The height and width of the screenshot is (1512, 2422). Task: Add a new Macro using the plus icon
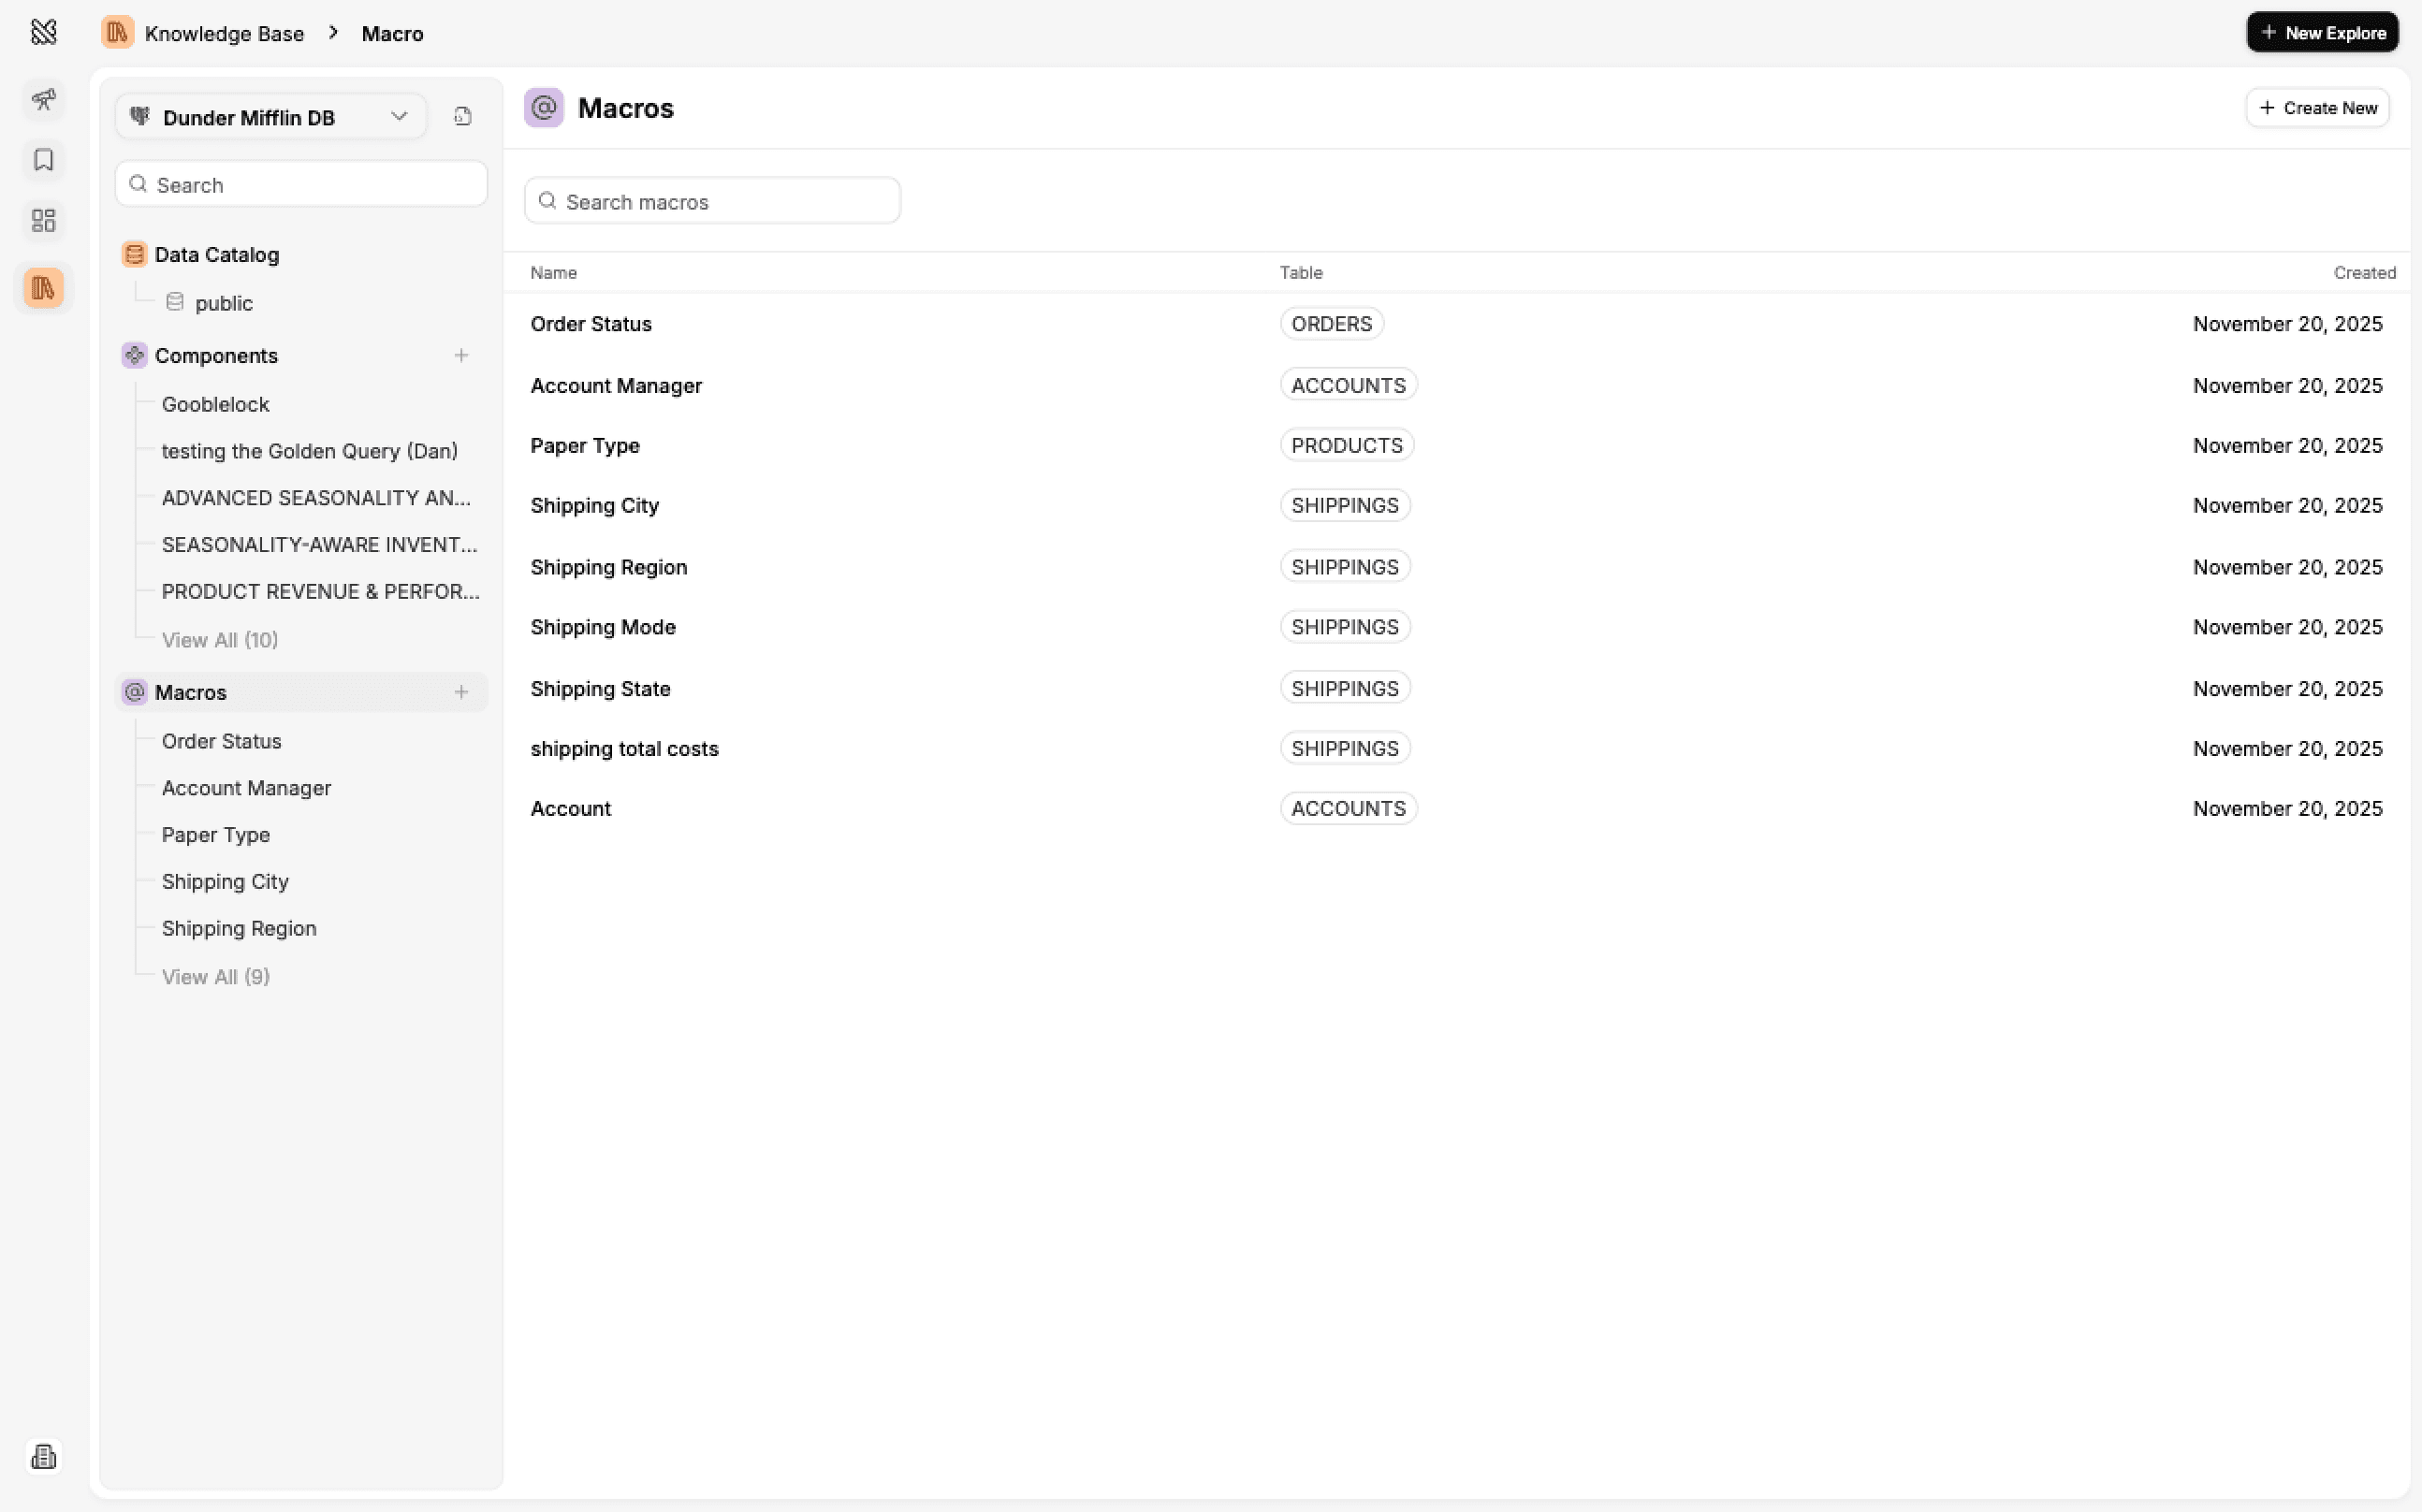(461, 691)
